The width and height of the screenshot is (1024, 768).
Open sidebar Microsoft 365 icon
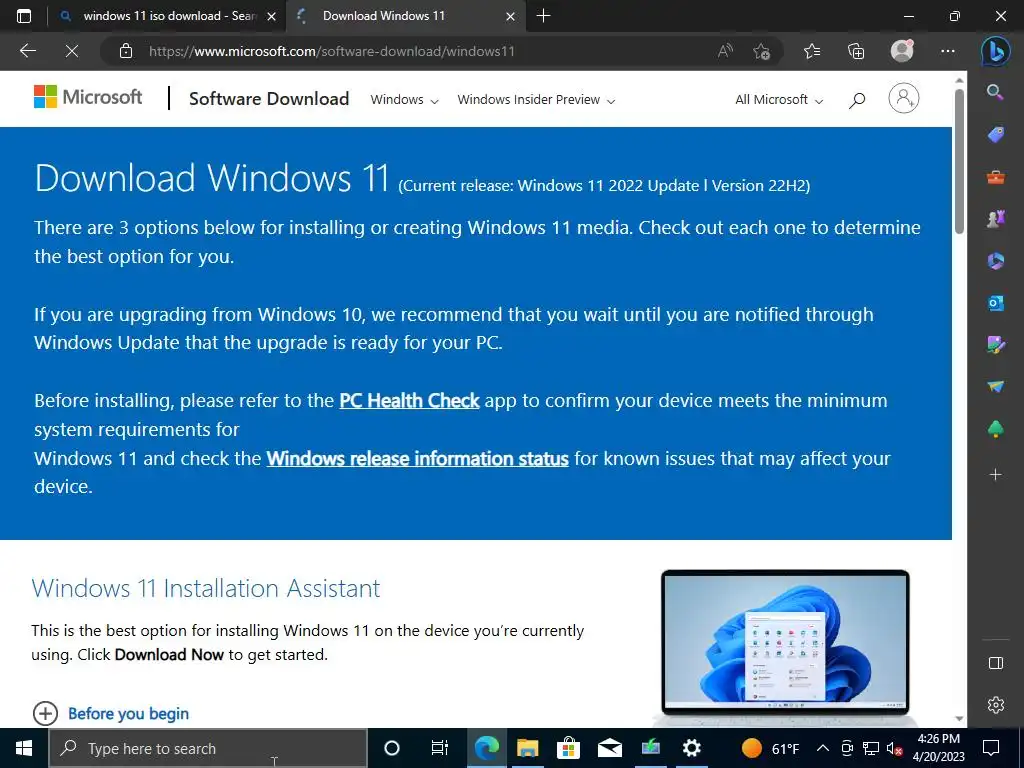(995, 261)
